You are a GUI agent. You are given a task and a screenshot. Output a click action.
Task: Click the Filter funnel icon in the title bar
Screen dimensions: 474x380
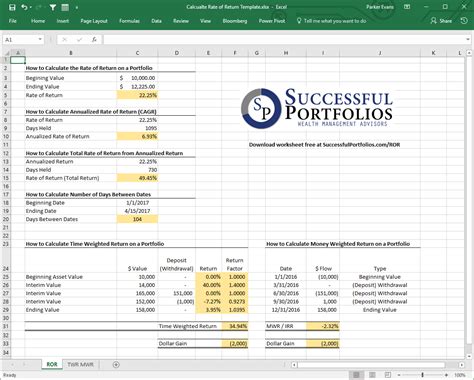tap(53, 7)
